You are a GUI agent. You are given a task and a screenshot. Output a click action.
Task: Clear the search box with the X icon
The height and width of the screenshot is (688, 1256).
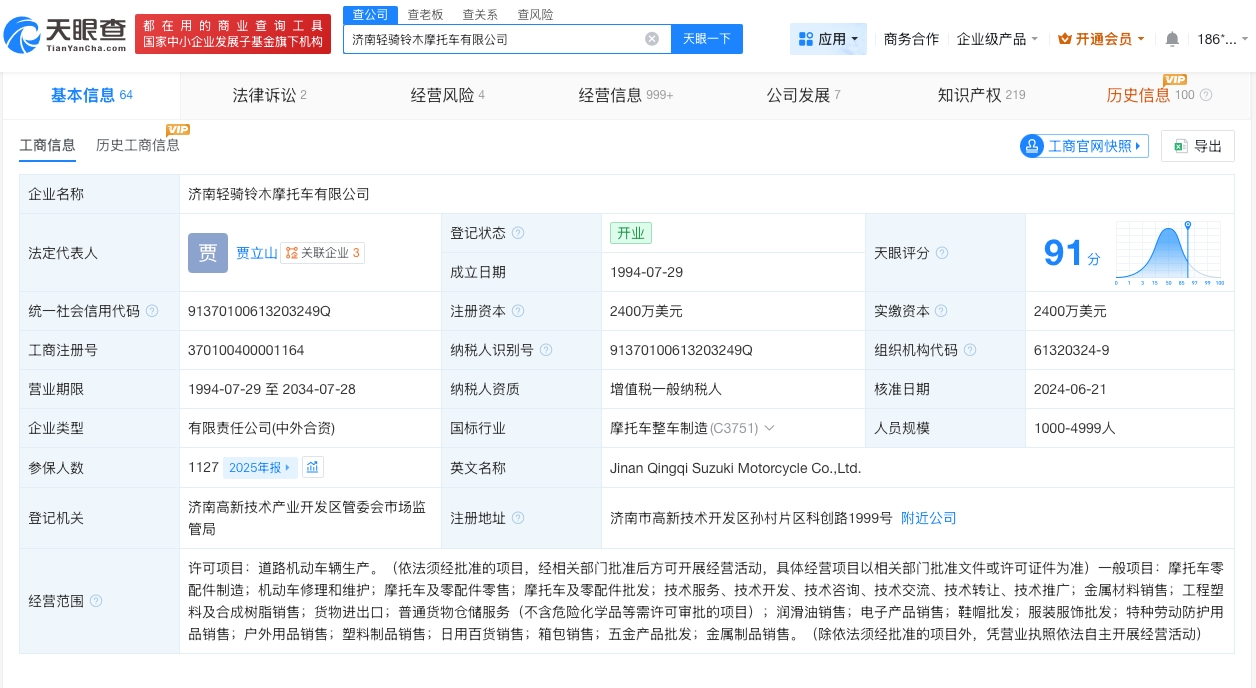(652, 39)
